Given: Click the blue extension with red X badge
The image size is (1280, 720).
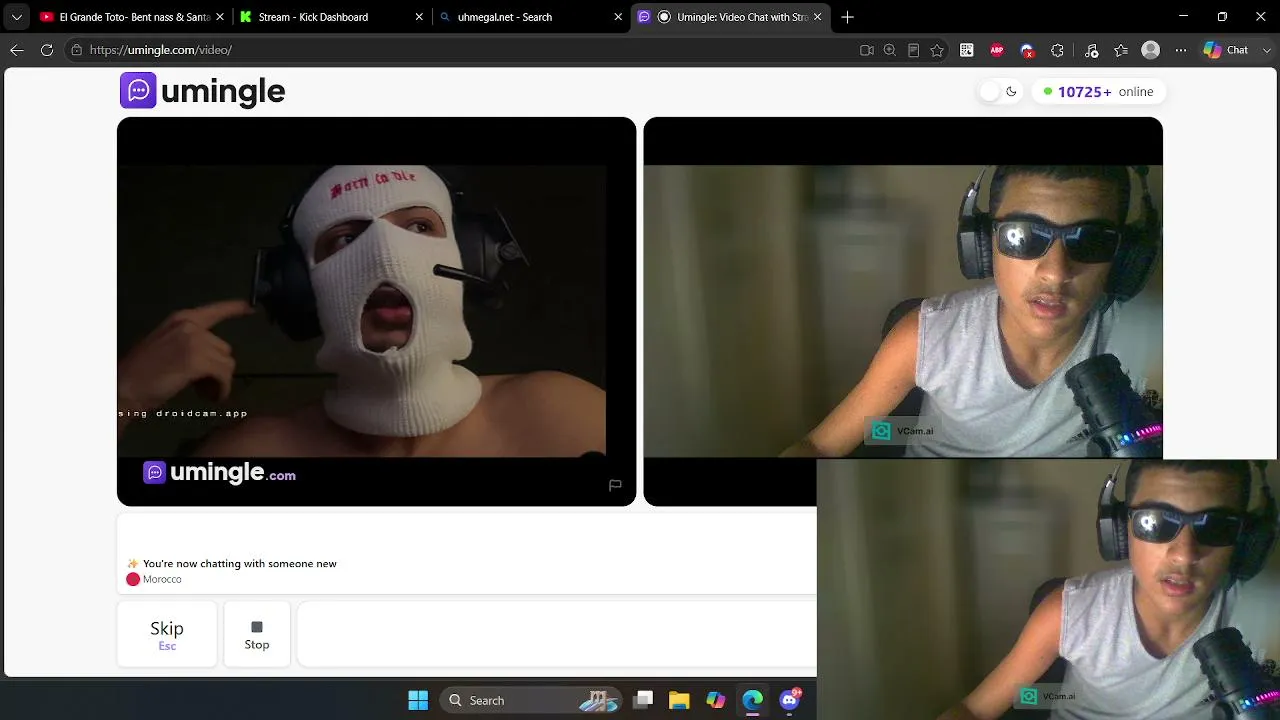Looking at the screenshot, I should [x=1027, y=50].
